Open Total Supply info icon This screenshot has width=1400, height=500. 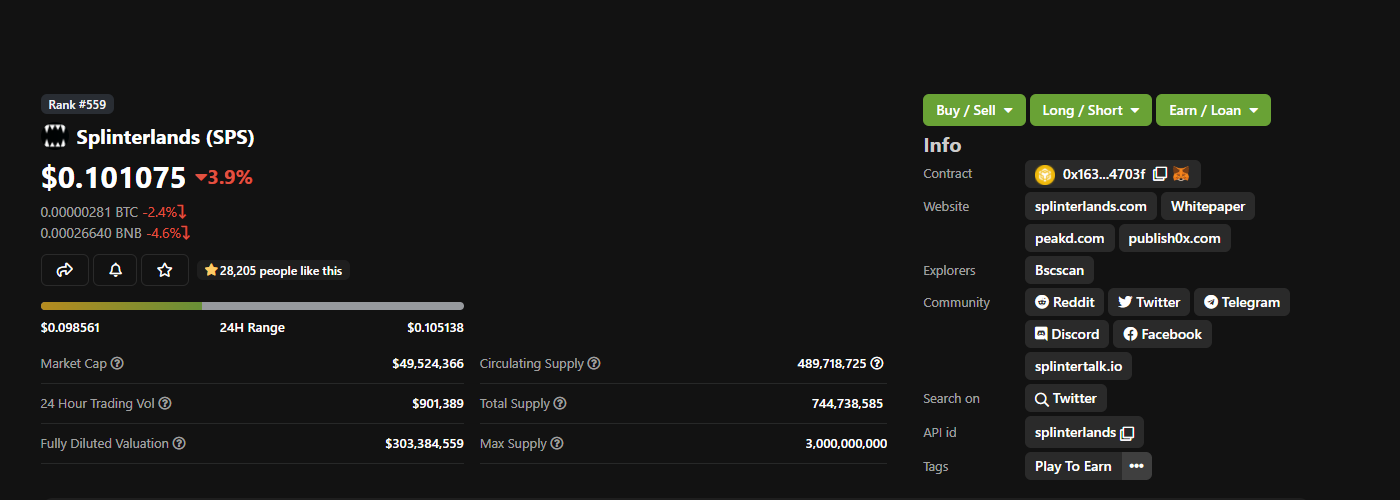[x=560, y=404]
